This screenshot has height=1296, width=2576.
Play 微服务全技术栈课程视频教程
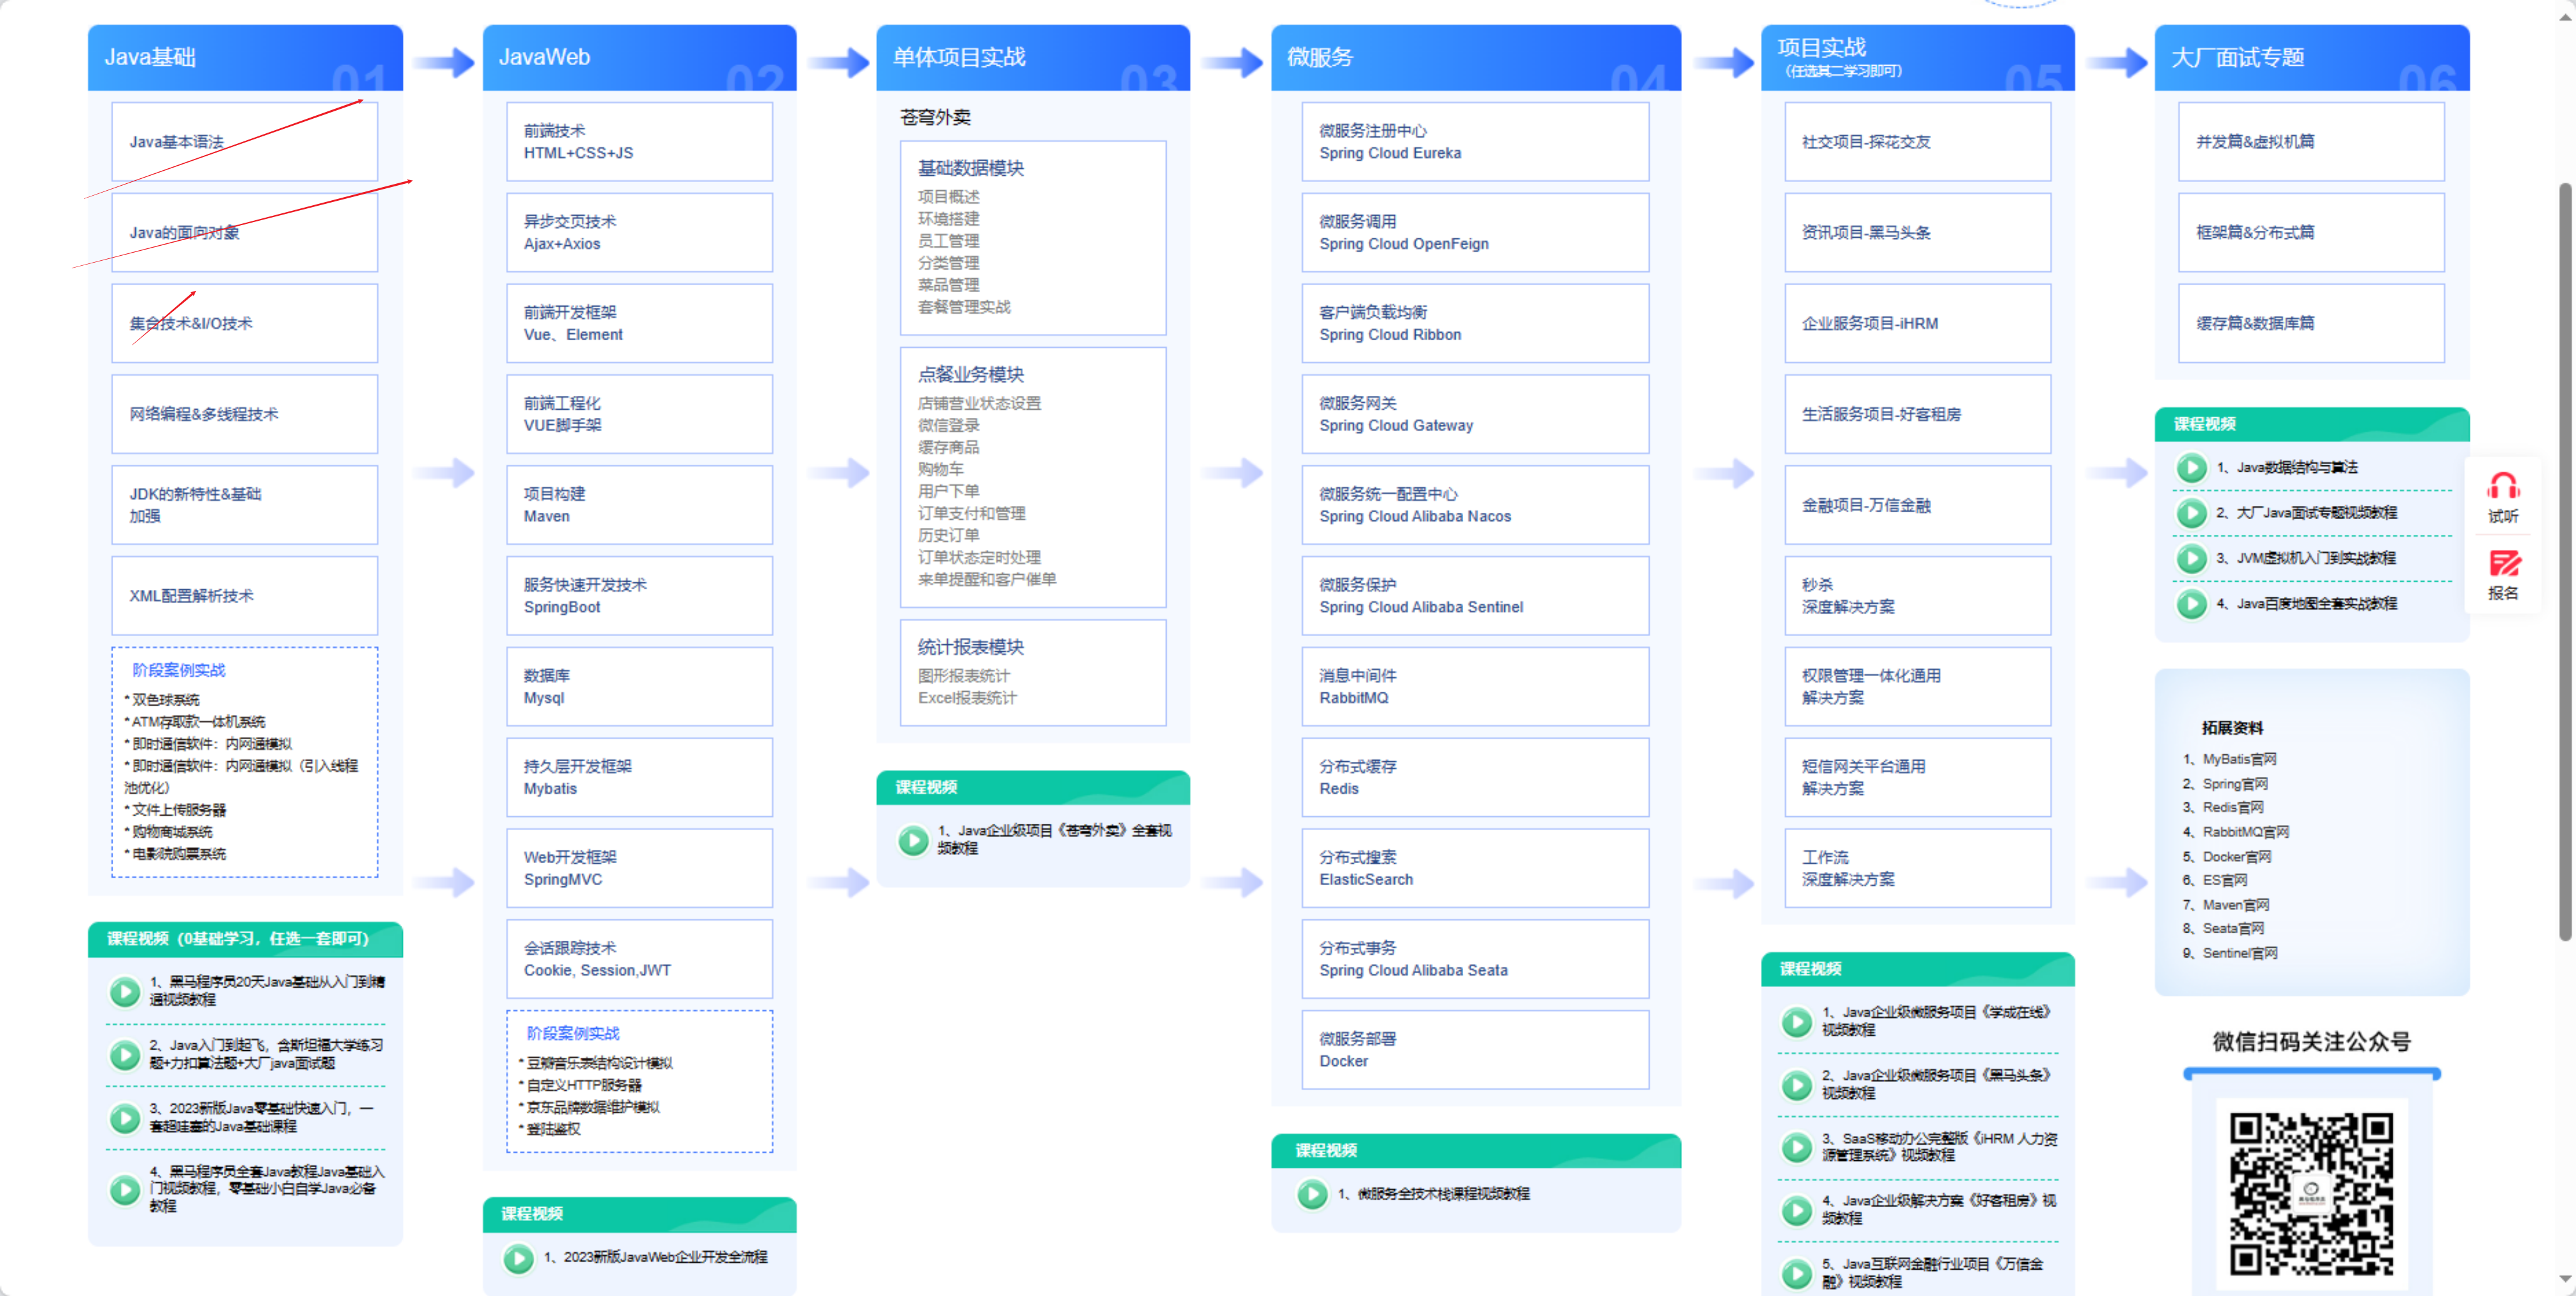point(1312,1193)
